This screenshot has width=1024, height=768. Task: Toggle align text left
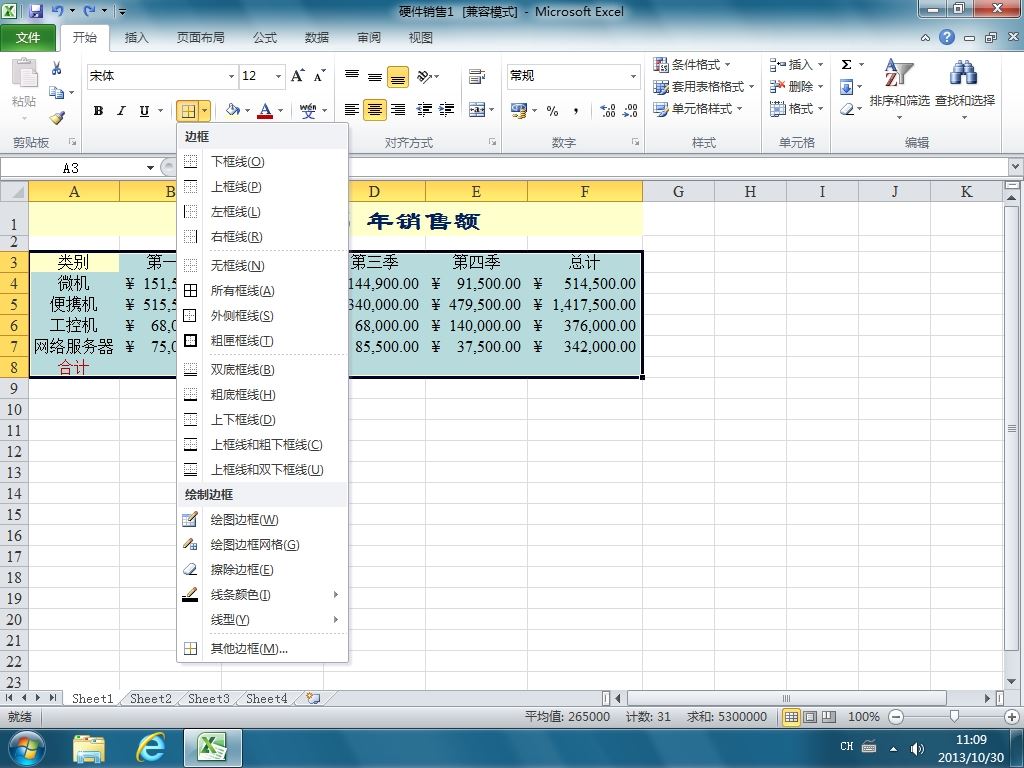pos(351,110)
